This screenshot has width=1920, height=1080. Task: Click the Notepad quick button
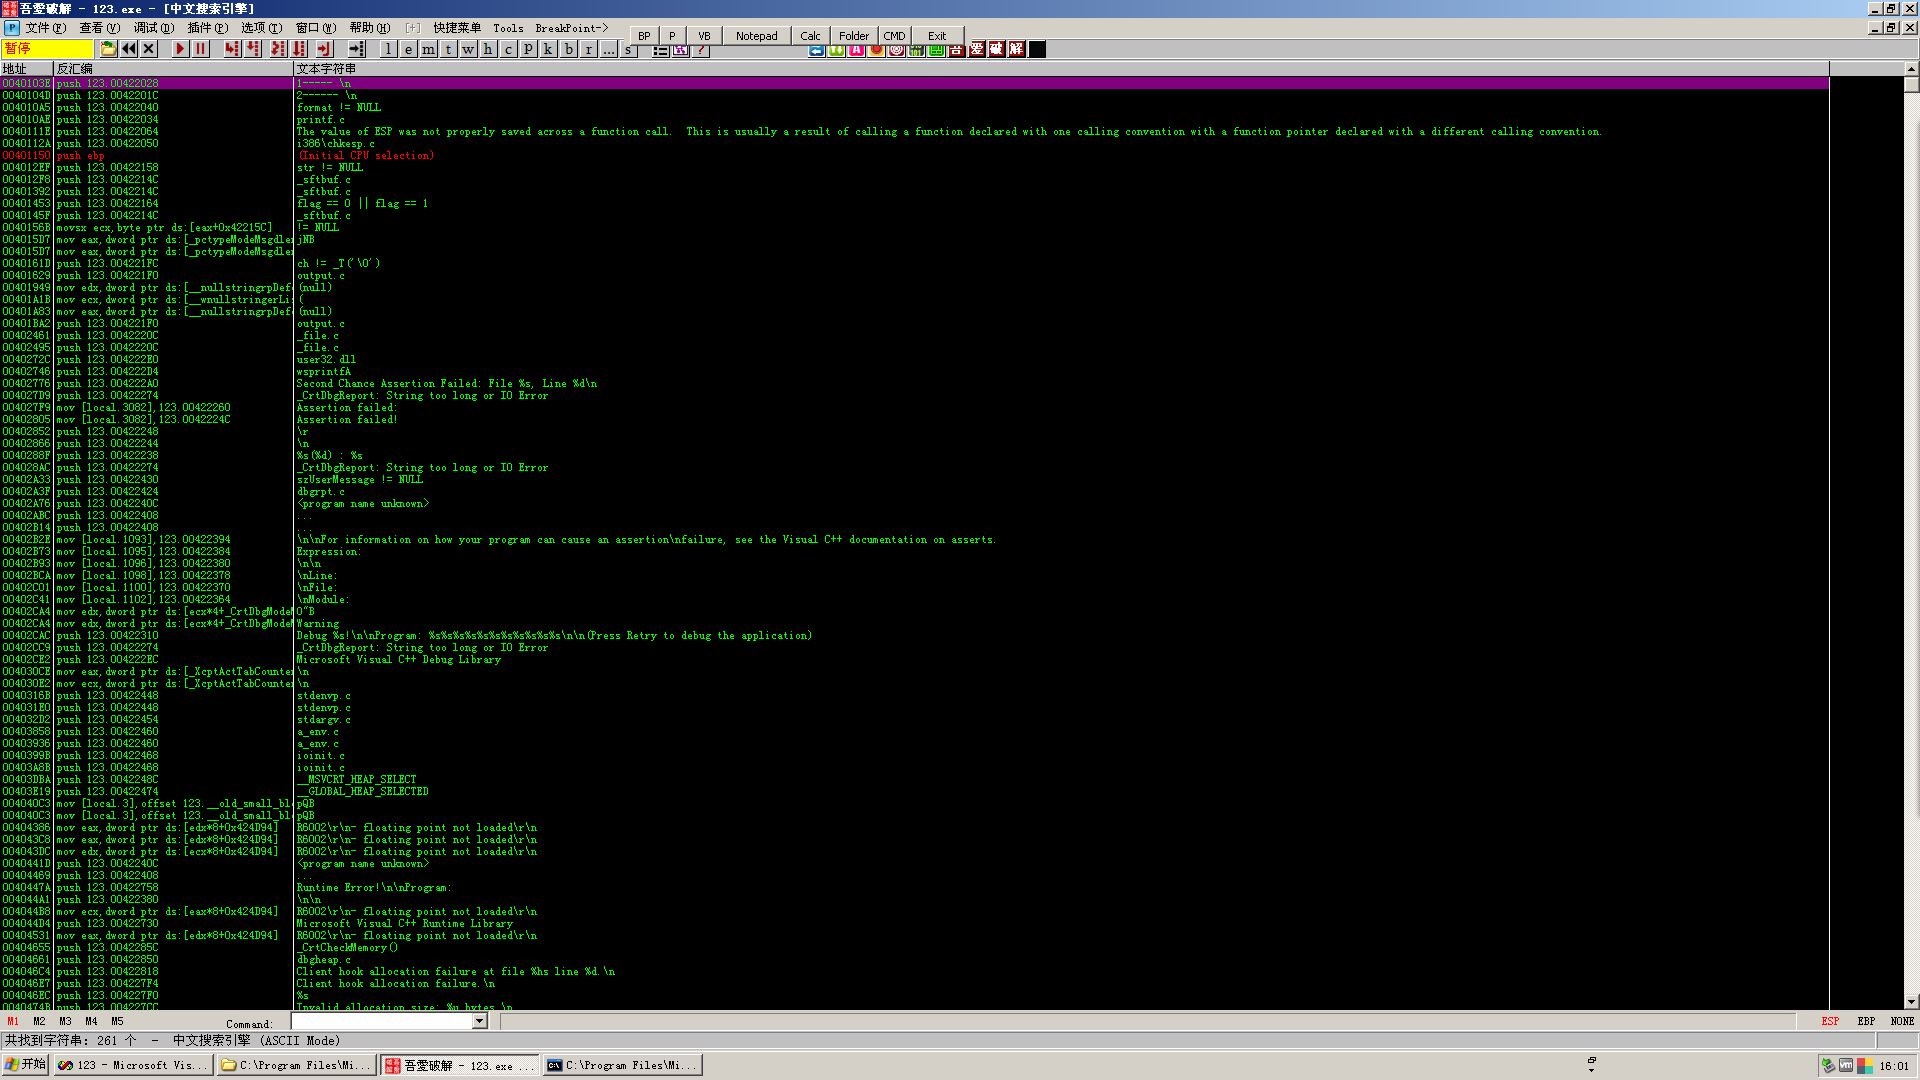756,36
